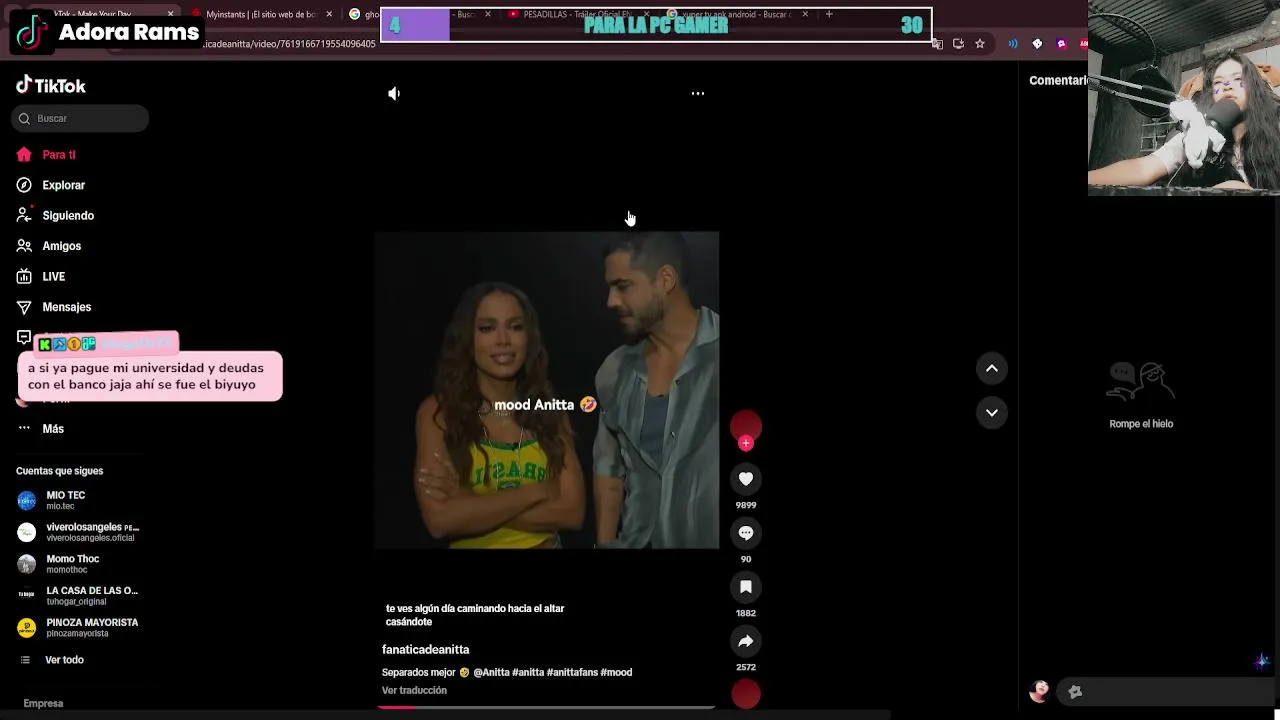This screenshot has height=720, width=1280.
Task: Open the spinning sound disc icon
Action: tap(746, 694)
